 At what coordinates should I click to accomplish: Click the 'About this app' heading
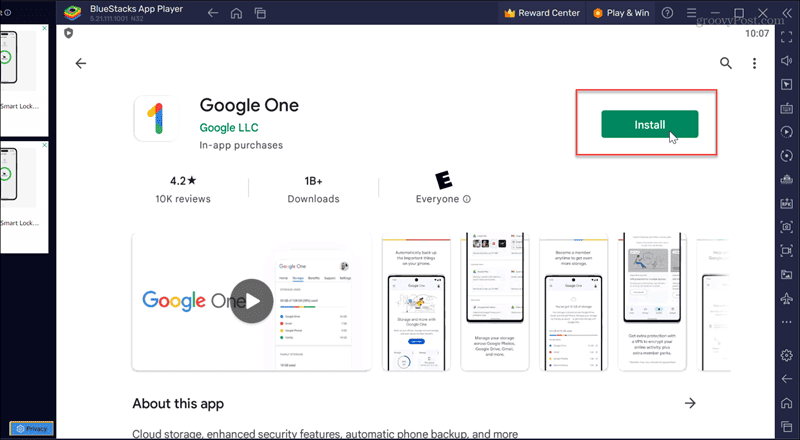pyautogui.click(x=178, y=404)
